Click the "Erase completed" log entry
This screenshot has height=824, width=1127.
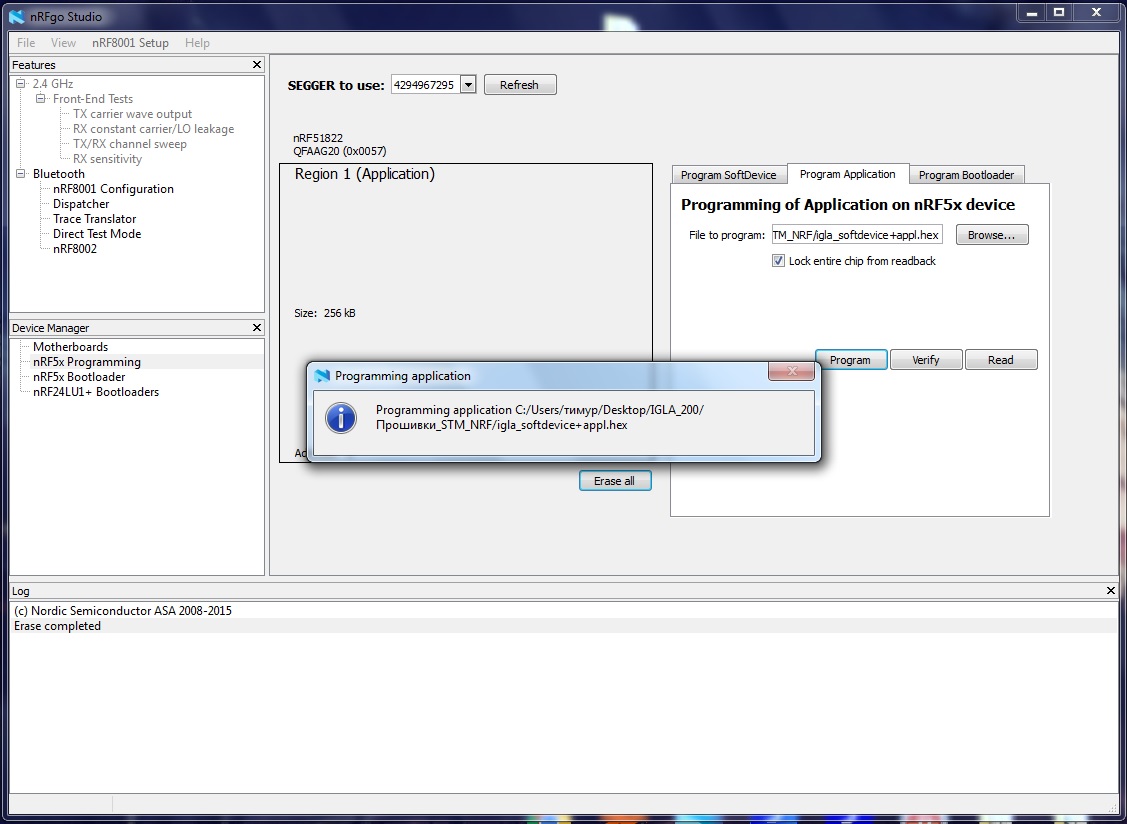(x=58, y=626)
